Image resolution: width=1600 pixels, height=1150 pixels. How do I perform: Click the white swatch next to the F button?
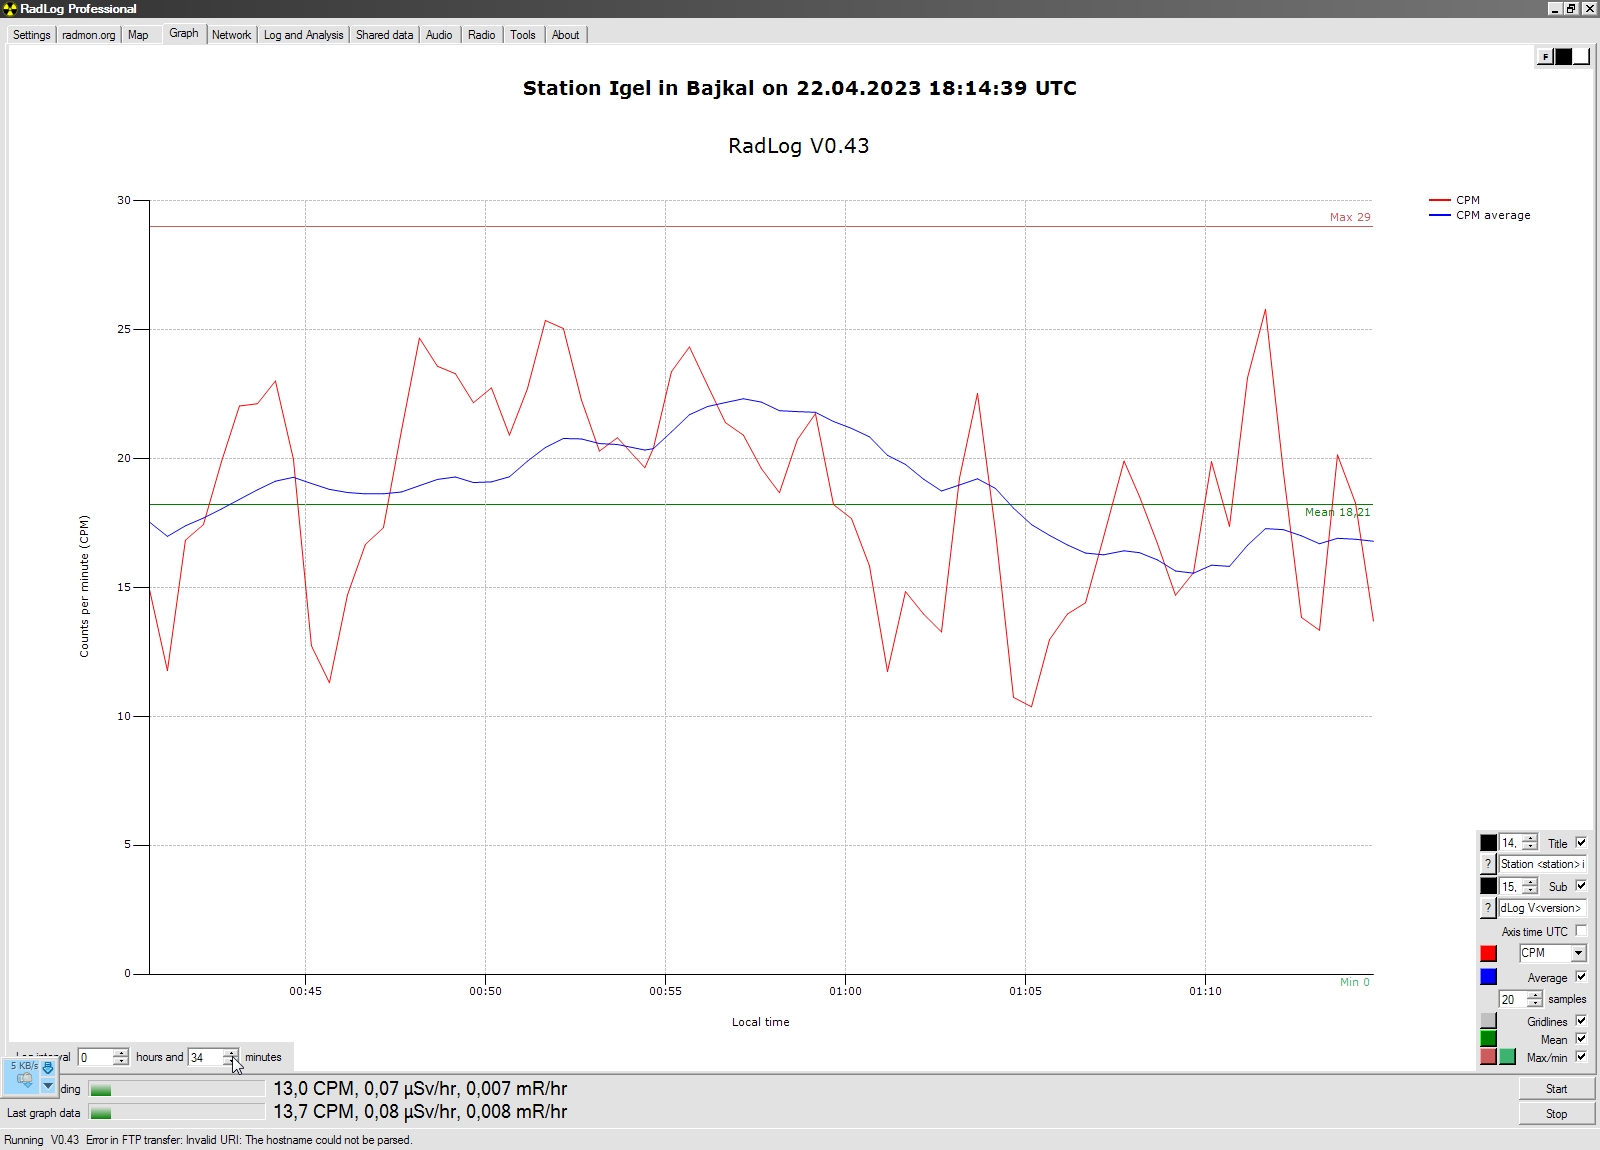1581,57
